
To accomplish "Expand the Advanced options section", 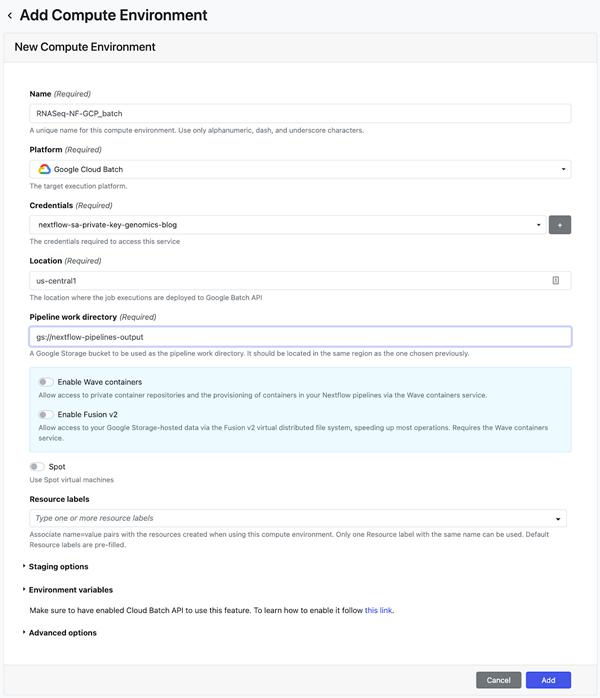I will [x=62, y=632].
